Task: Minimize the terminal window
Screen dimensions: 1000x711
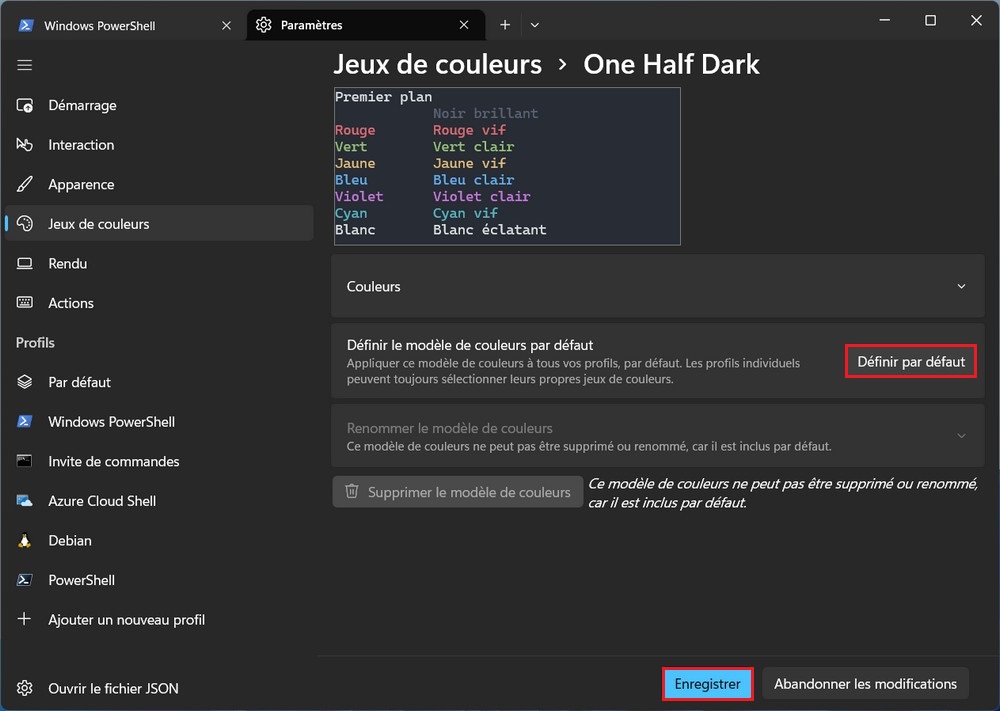Action: pyautogui.click(x=885, y=20)
